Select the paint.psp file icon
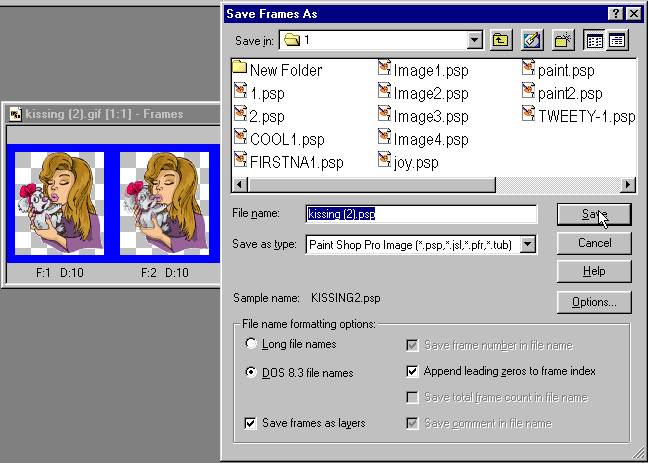The width and height of the screenshot is (648, 463). coord(528,68)
